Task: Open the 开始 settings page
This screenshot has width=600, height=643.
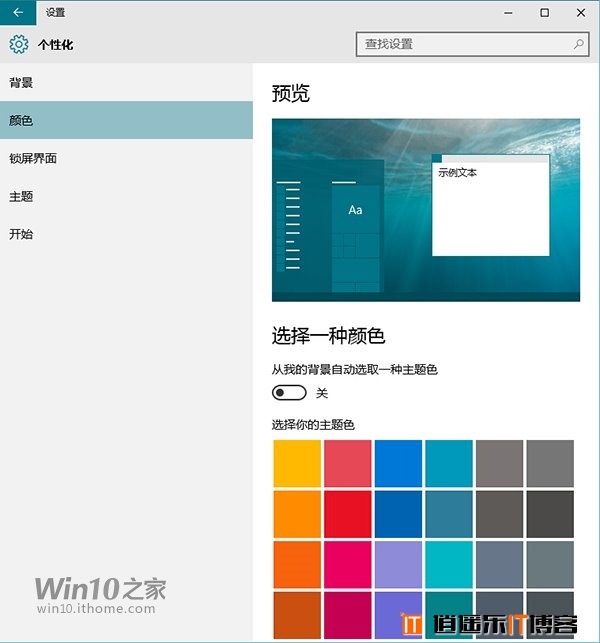Action: (126, 234)
